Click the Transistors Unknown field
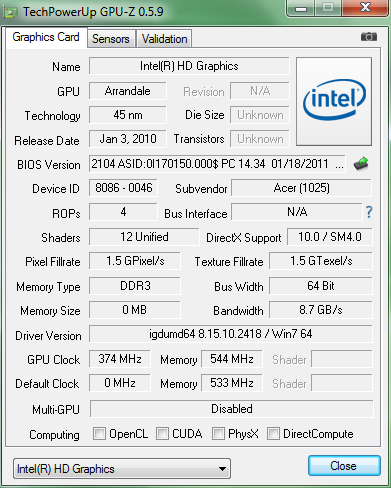 pos(260,139)
